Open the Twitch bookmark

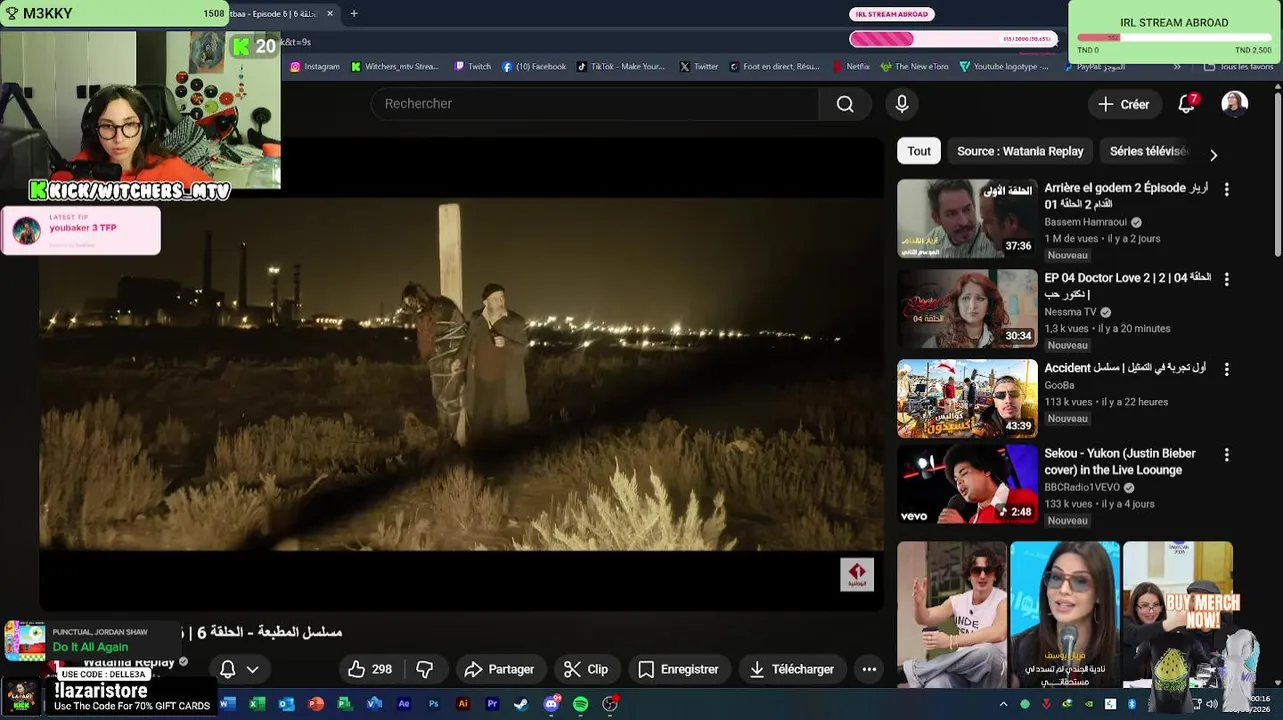click(x=472, y=67)
